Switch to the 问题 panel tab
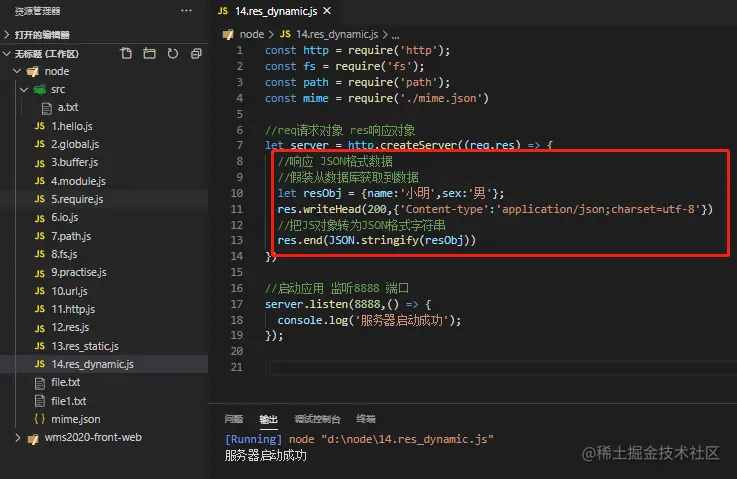Viewport: 737px width, 479px height. pos(234,418)
